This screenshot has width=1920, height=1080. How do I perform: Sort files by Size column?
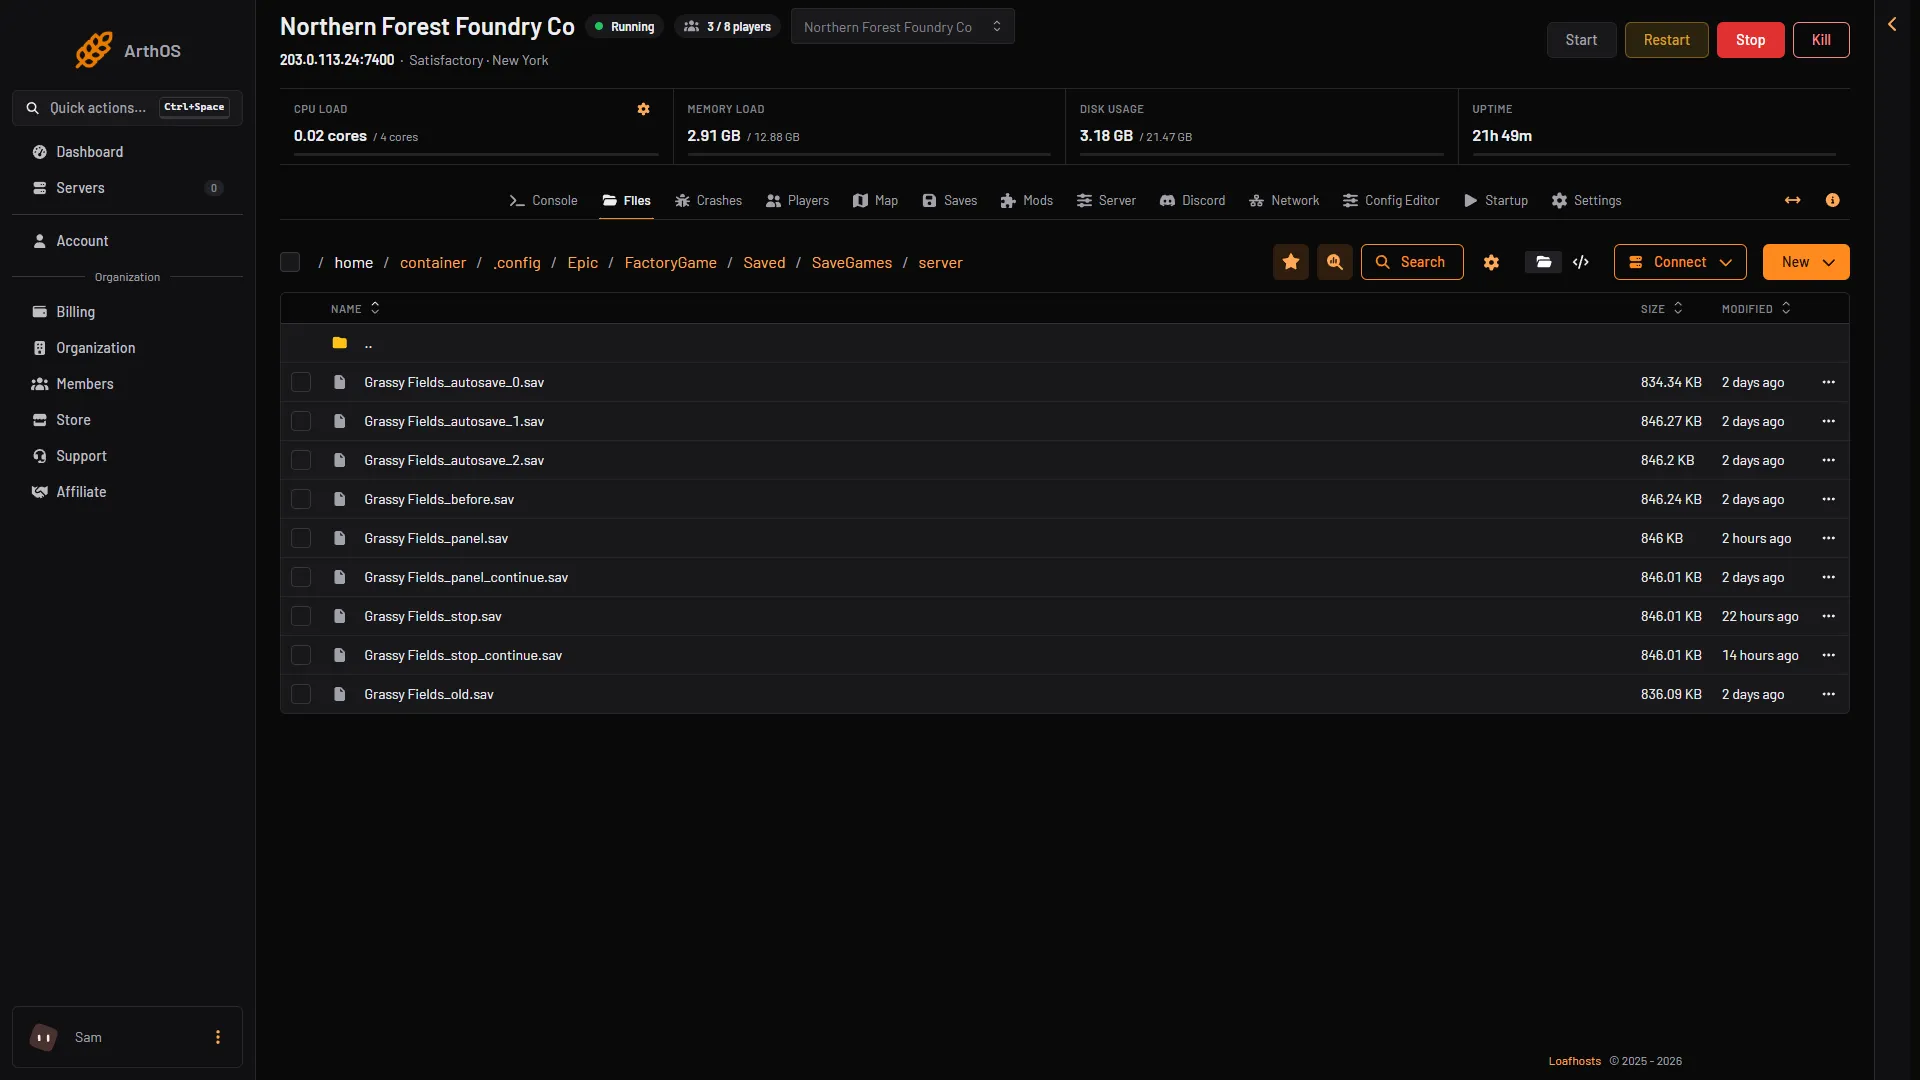pos(1661,309)
